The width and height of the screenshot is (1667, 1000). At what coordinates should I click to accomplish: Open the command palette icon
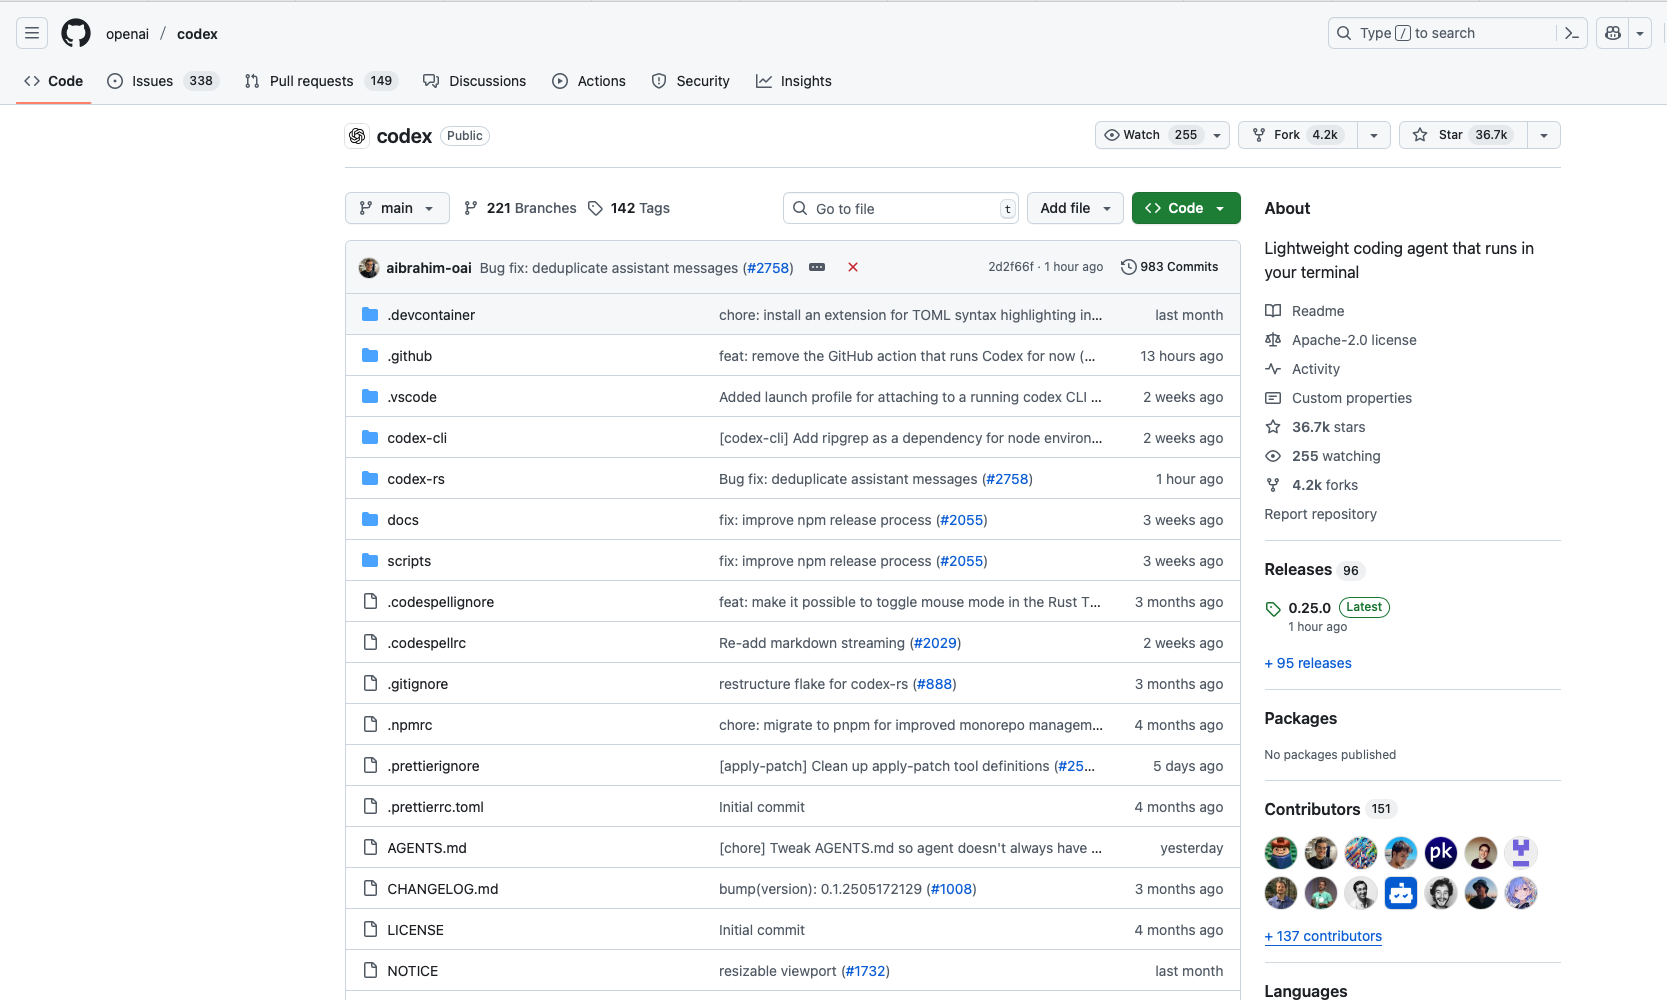pos(1572,33)
